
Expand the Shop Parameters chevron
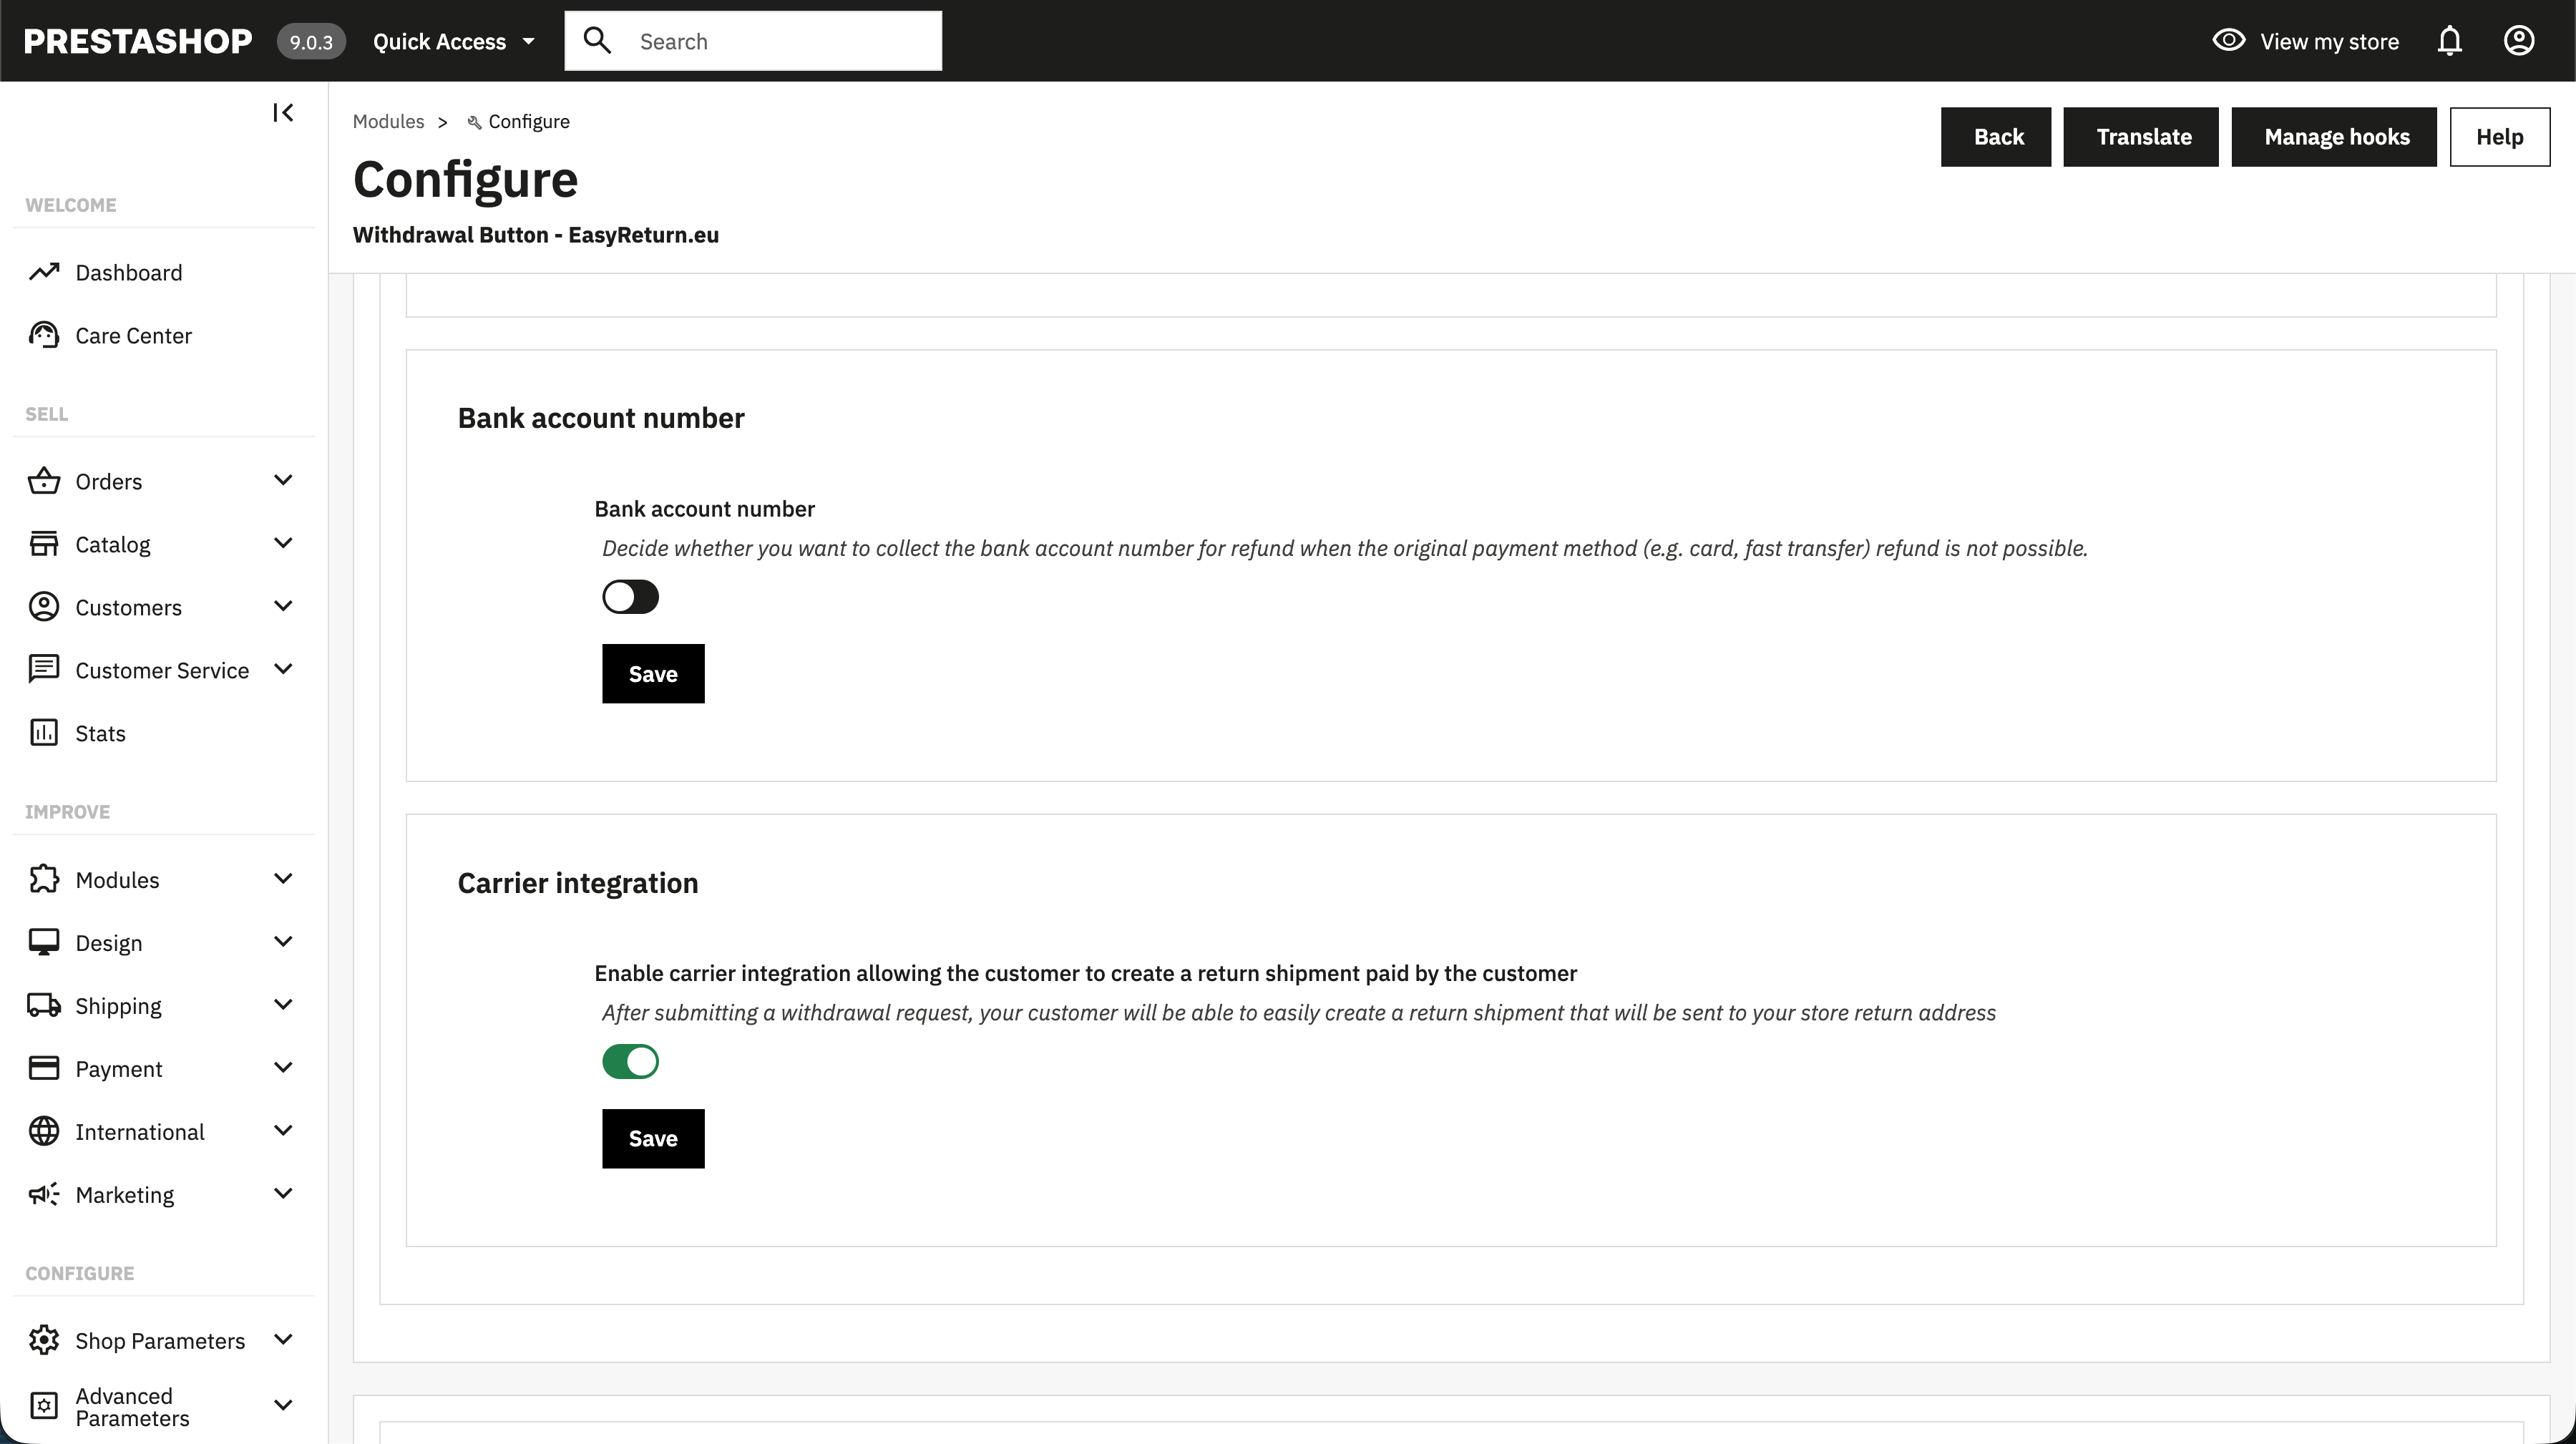(283, 1339)
